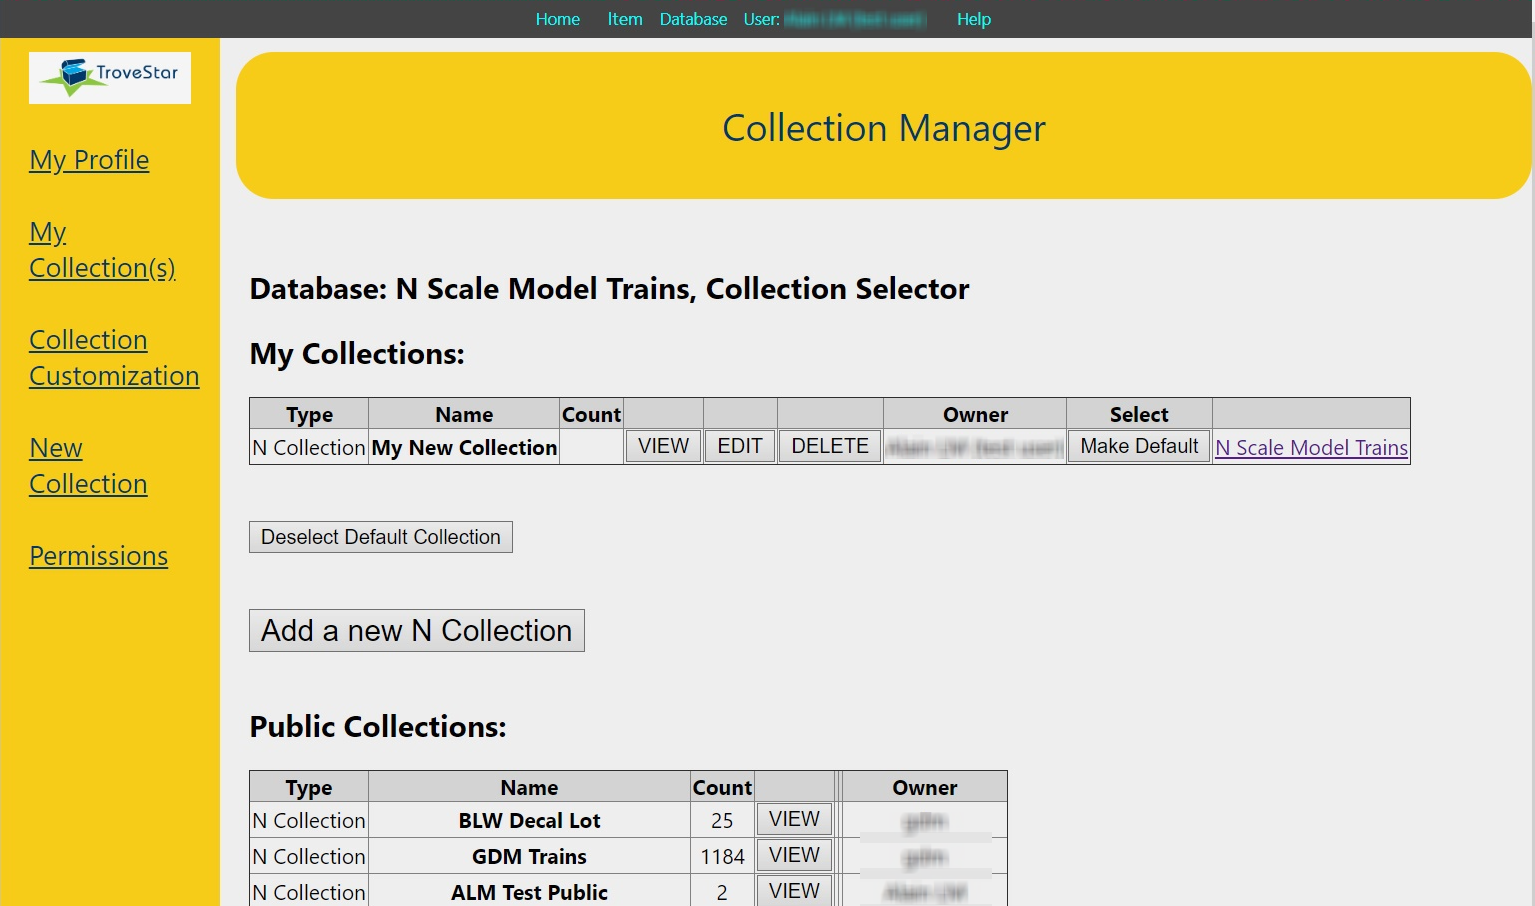Open My Collection(s) sidebar link
The height and width of the screenshot is (906, 1535).
102,250
